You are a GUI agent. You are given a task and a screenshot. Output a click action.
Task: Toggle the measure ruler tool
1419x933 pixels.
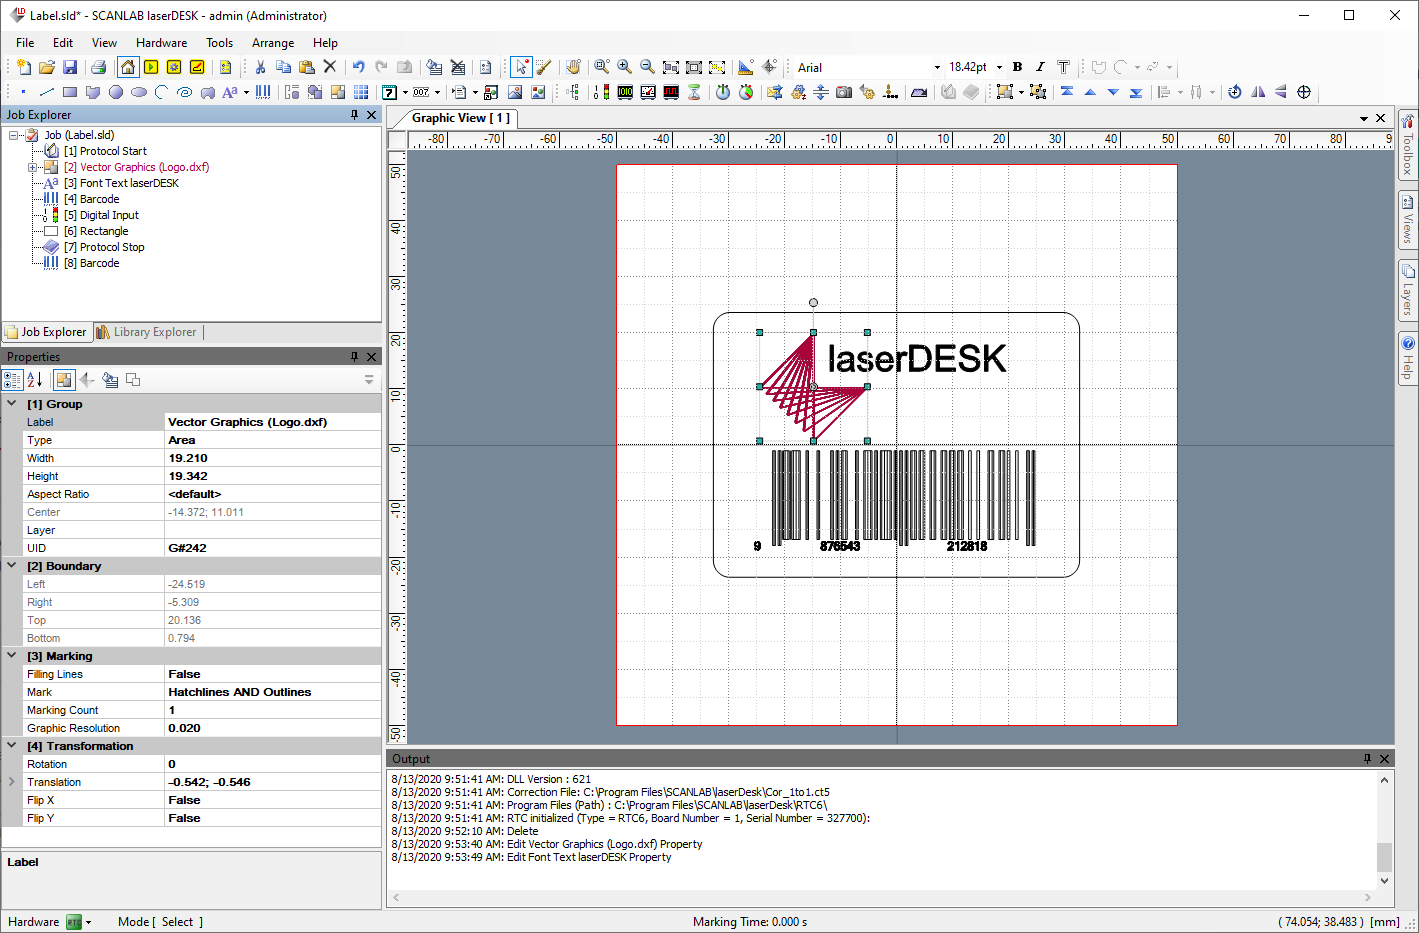[746, 67]
